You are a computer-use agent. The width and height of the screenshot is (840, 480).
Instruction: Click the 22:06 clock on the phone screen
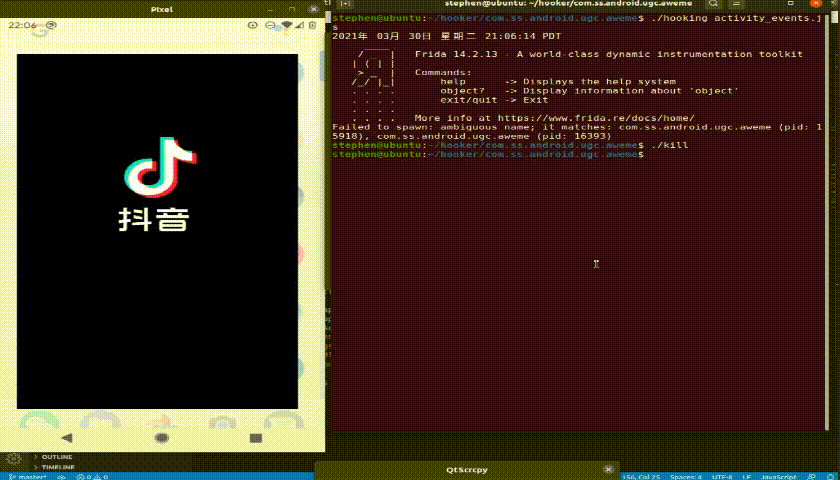[22, 25]
